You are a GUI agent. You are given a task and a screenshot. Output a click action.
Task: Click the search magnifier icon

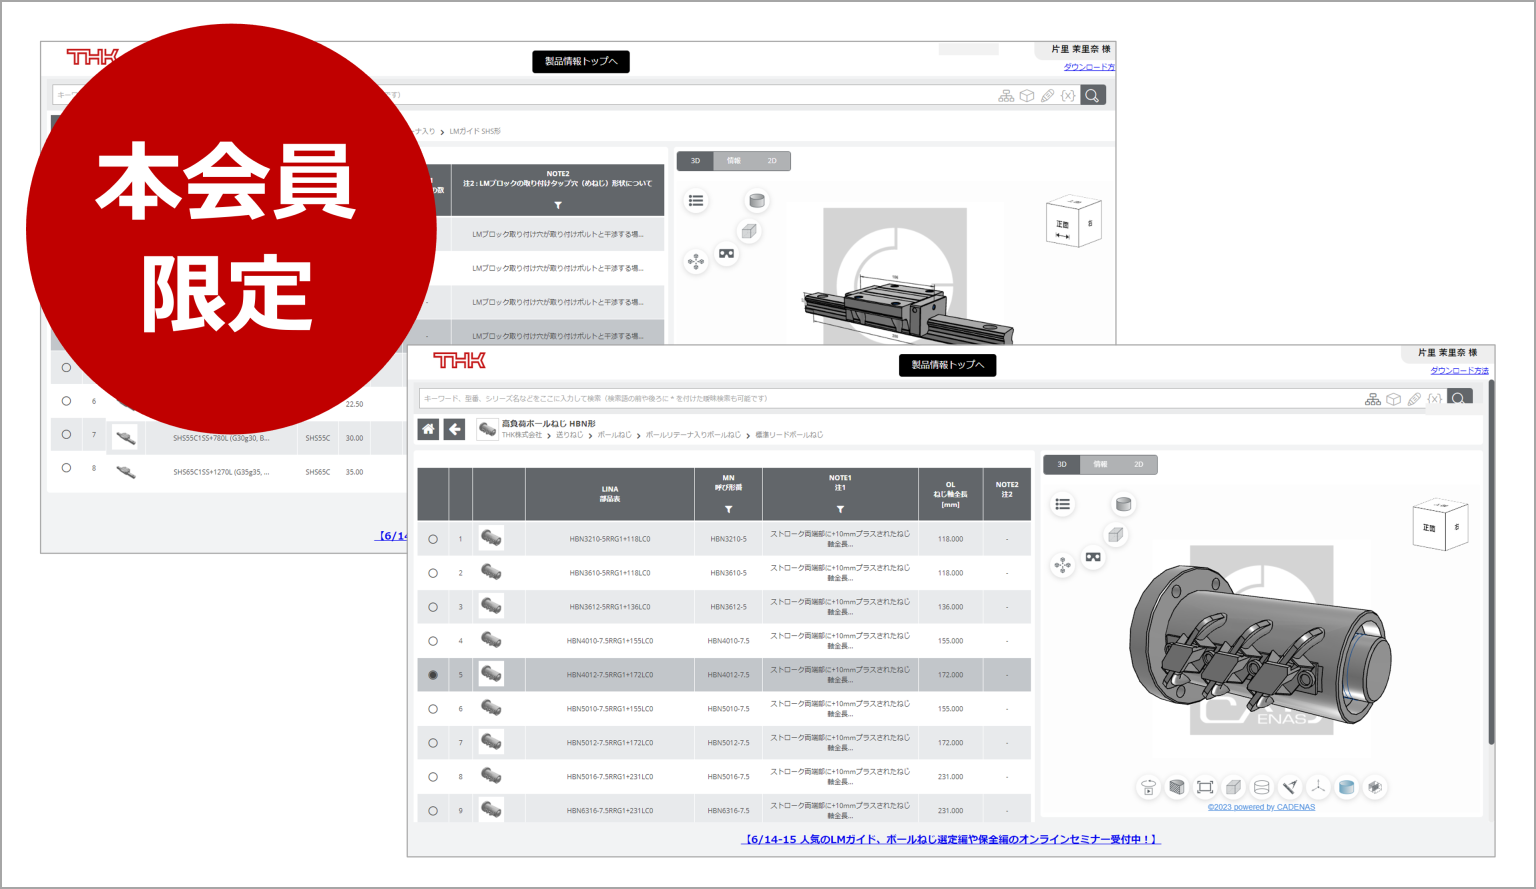click(x=1460, y=397)
